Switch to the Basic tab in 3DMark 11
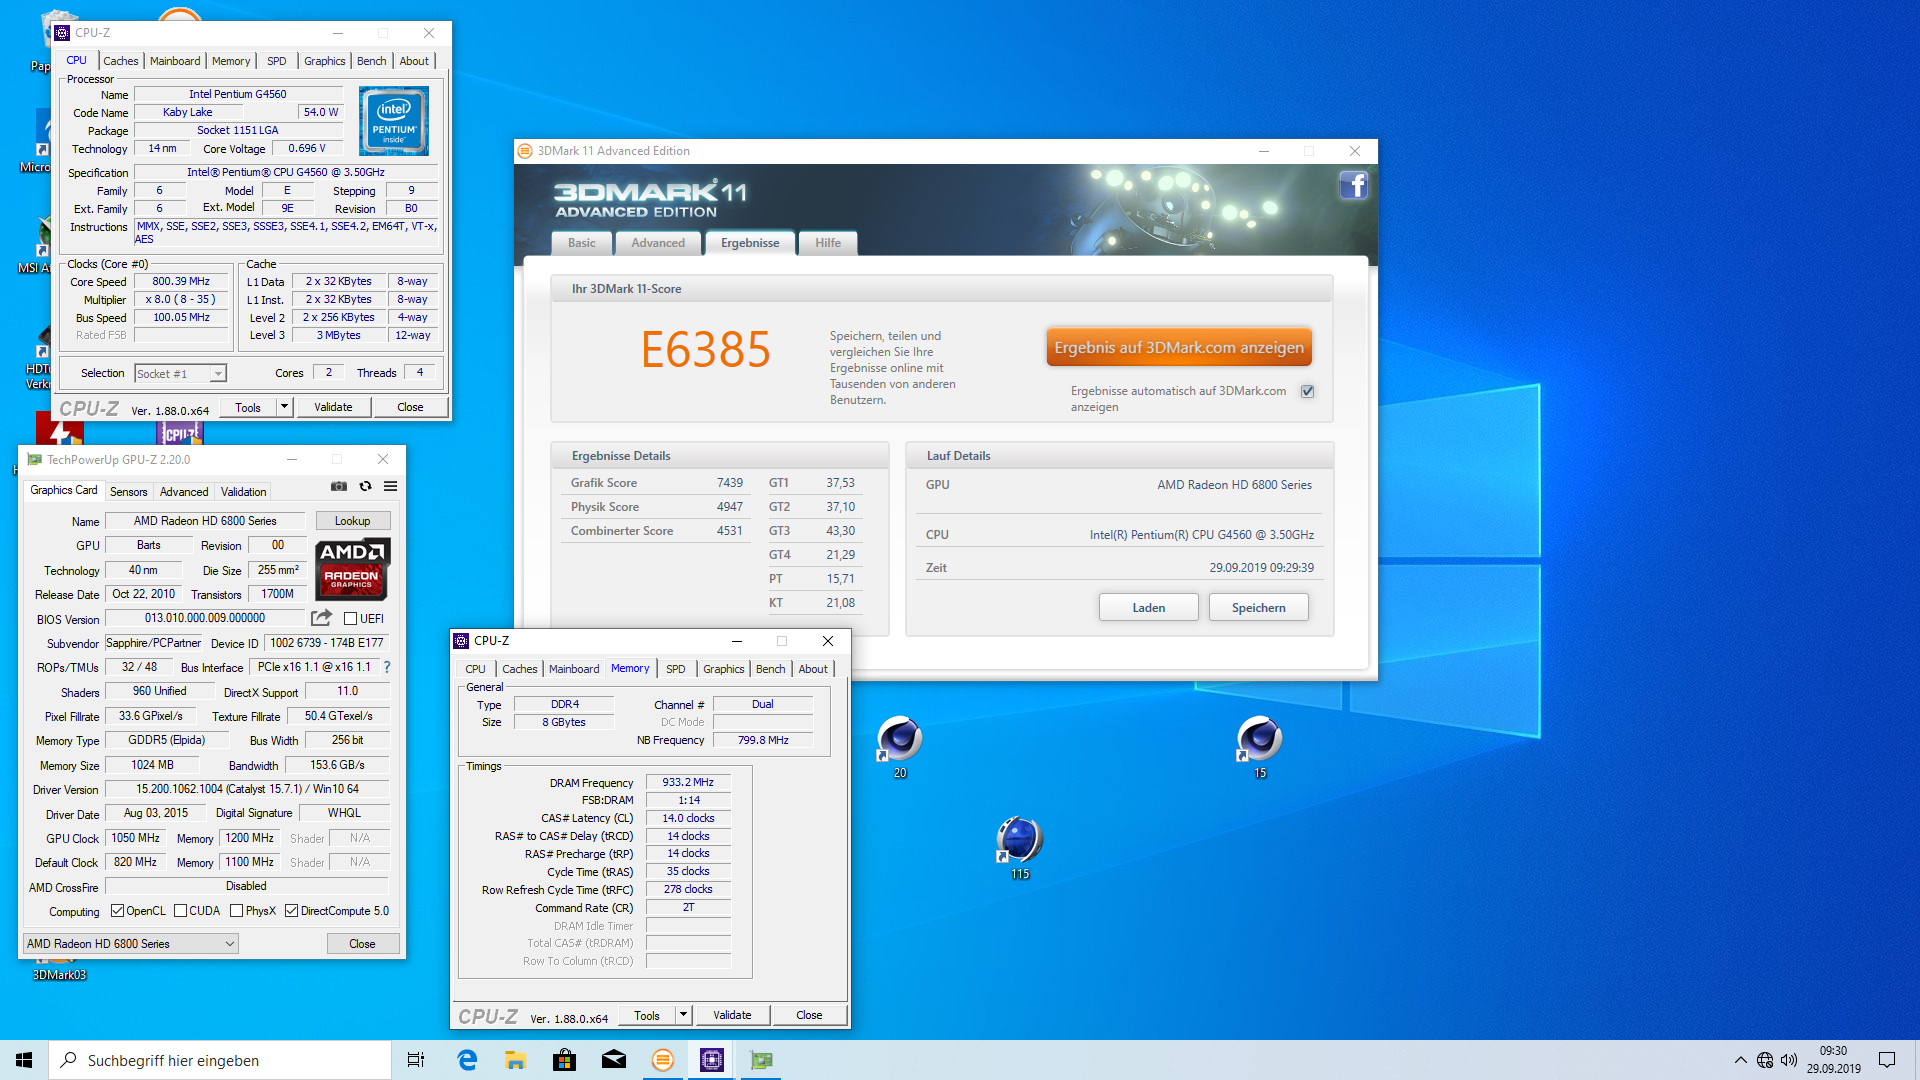The width and height of the screenshot is (1920, 1080). click(x=581, y=243)
